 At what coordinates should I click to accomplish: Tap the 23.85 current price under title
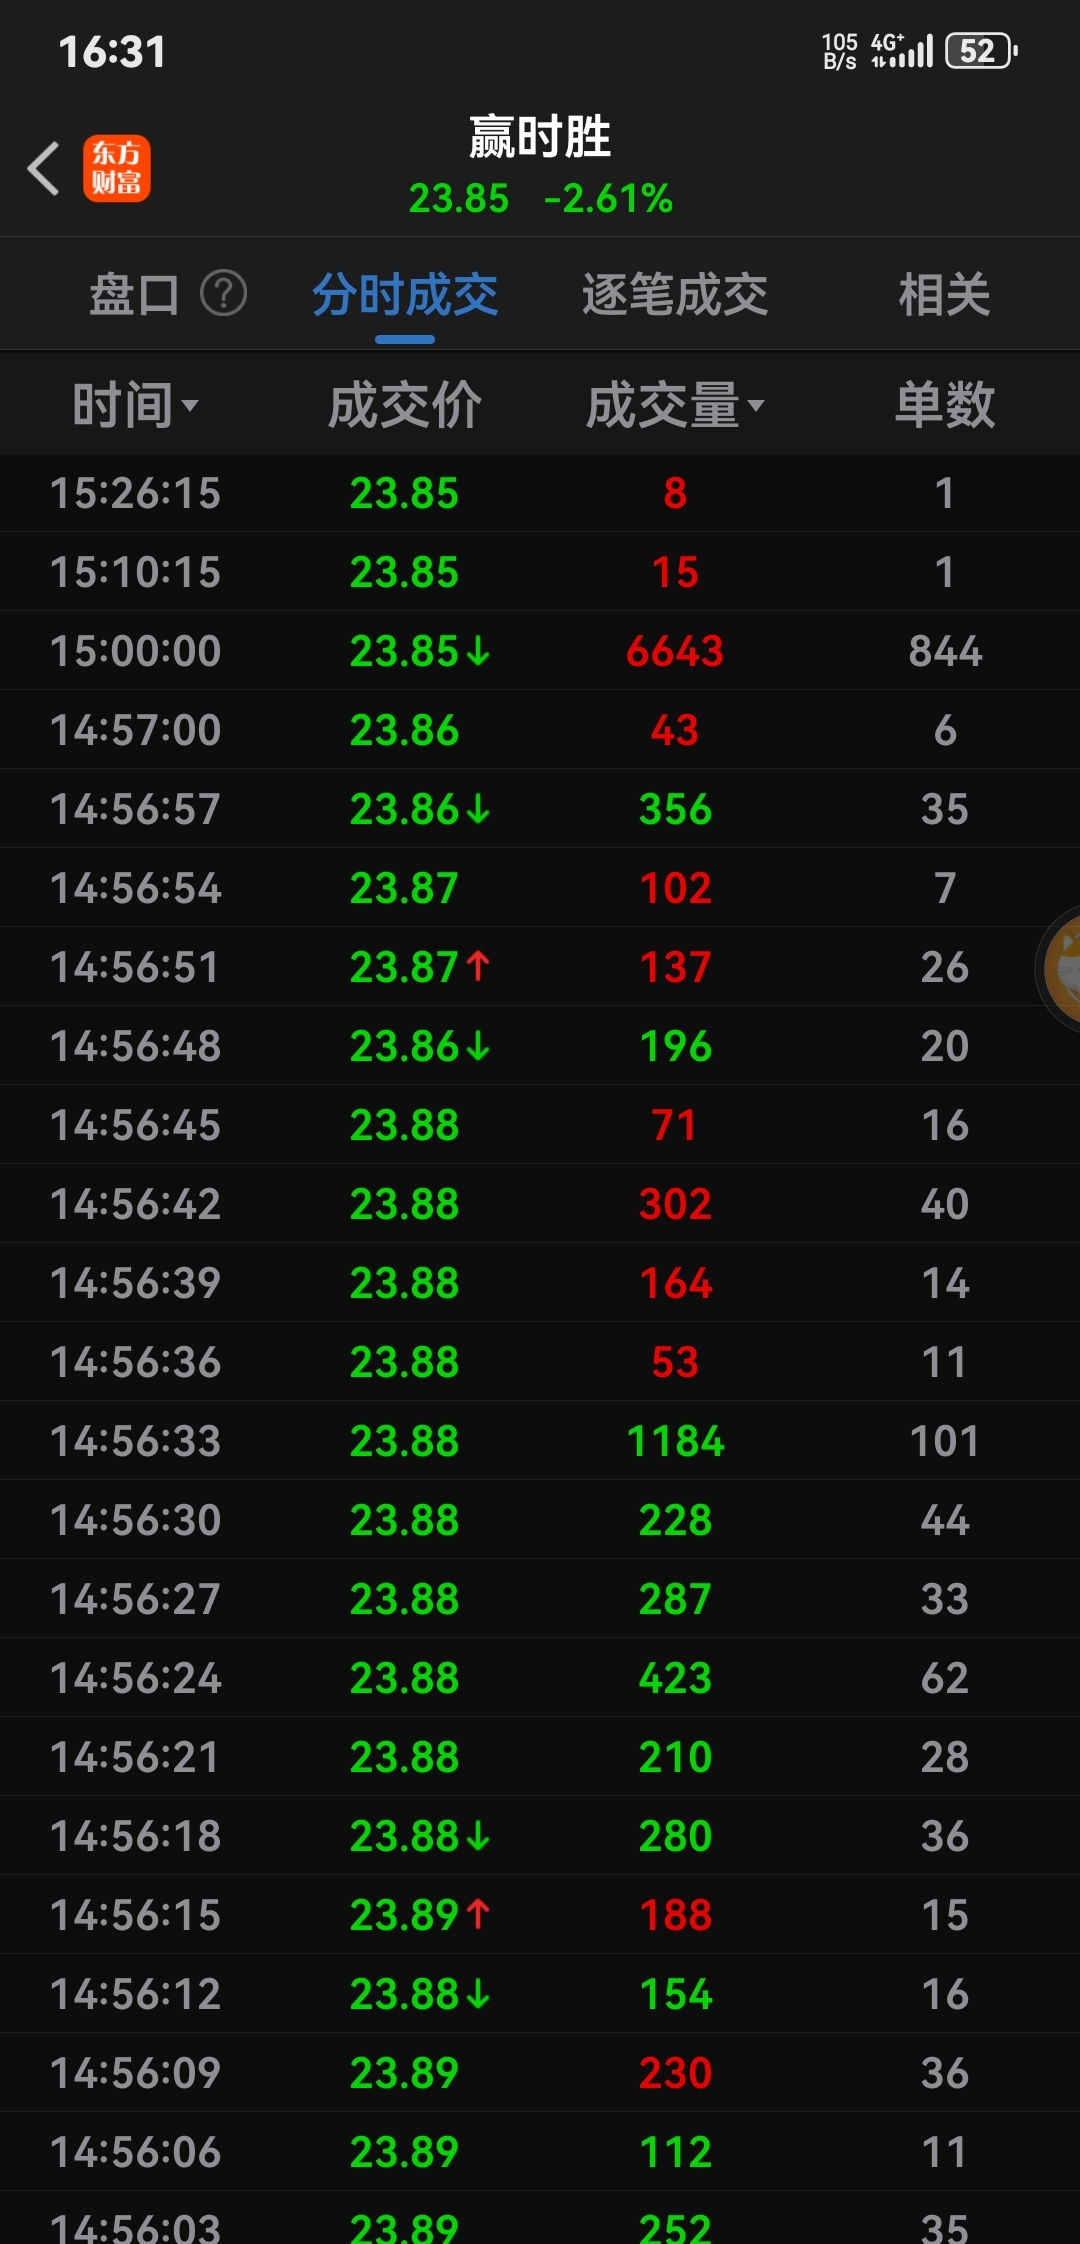point(459,199)
